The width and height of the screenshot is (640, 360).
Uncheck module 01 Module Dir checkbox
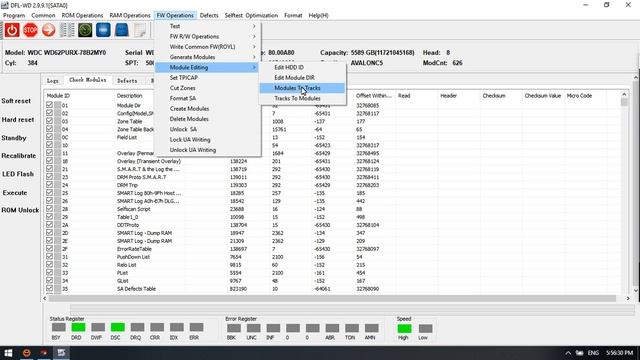point(49,105)
